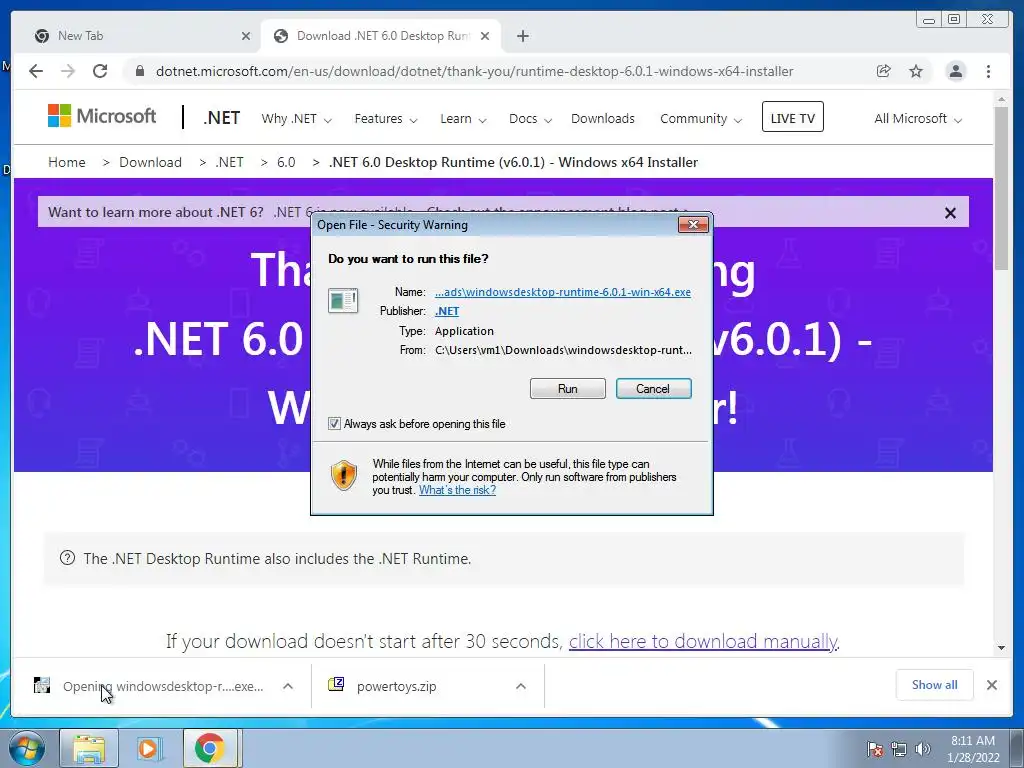Viewport: 1024px width, 768px height.
Task: Click the padlock site info icon
Action: click(x=139, y=71)
